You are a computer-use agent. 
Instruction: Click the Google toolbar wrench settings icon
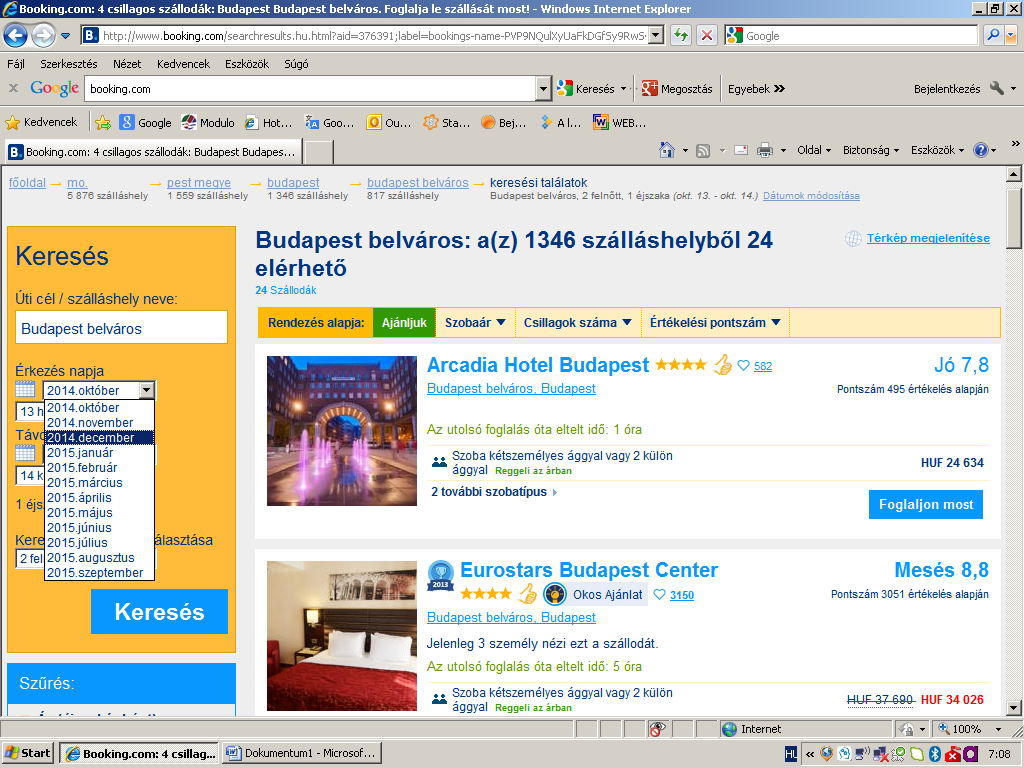pos(997,88)
